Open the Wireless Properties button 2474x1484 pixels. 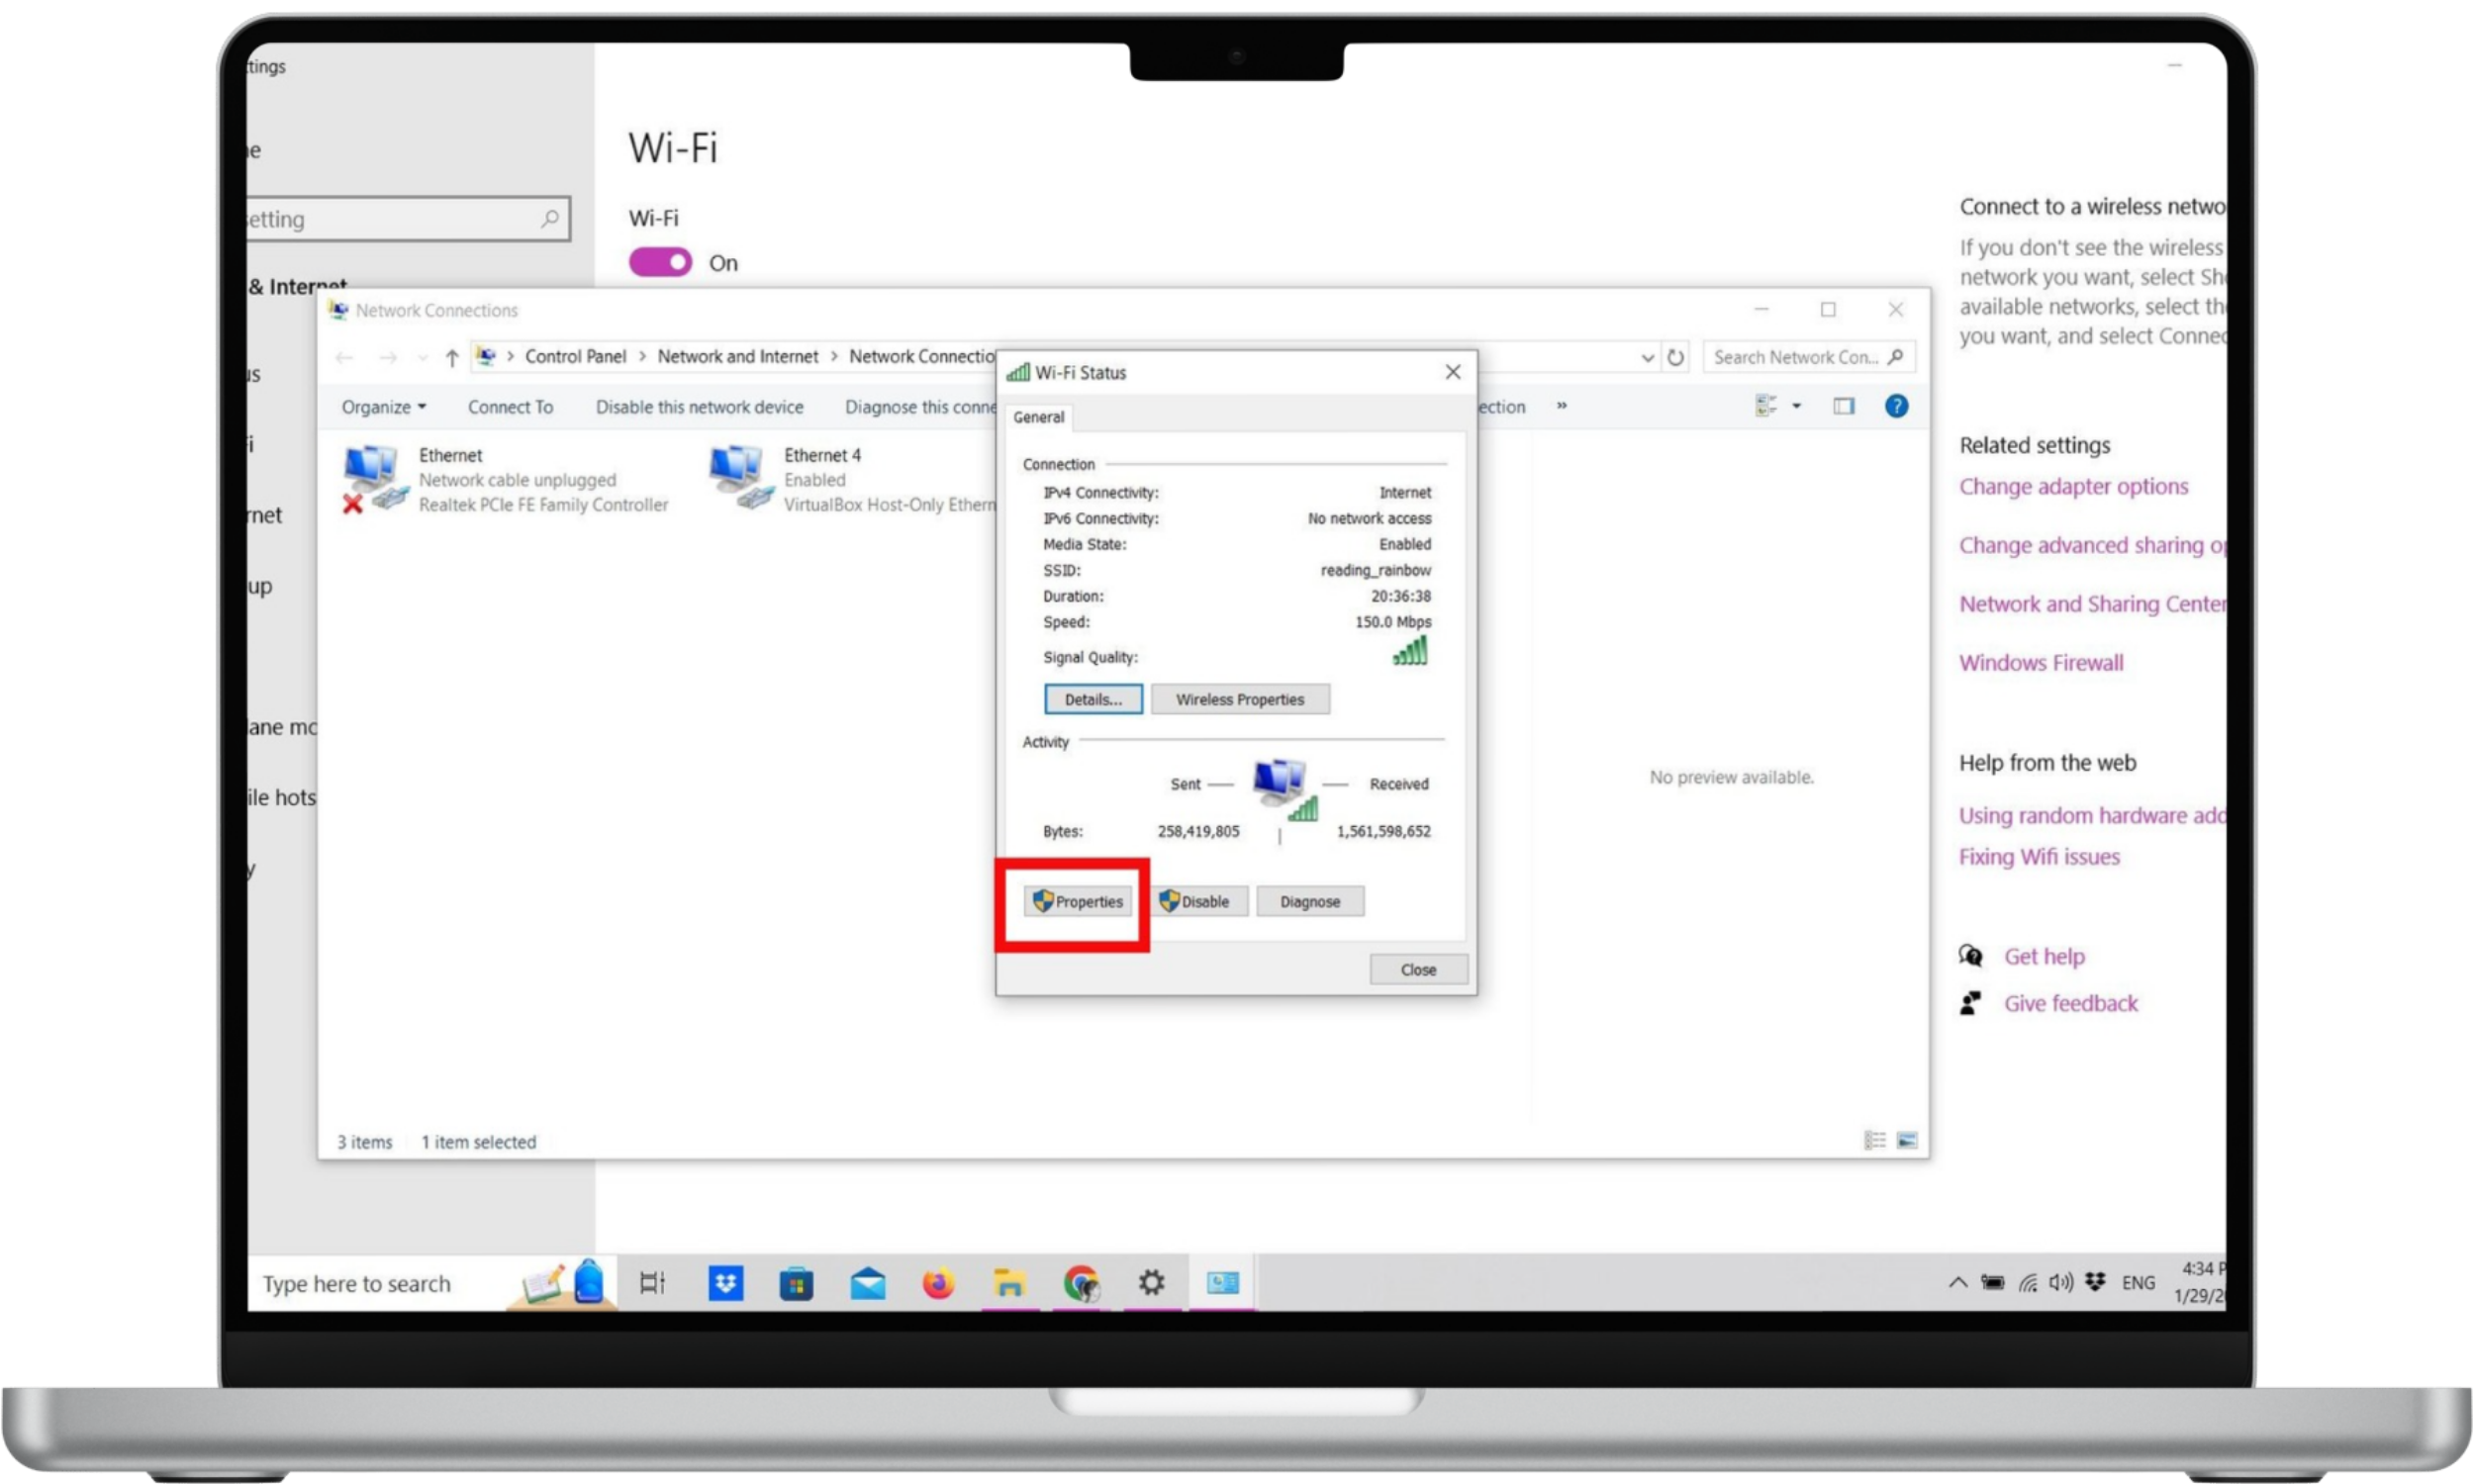[1239, 699]
